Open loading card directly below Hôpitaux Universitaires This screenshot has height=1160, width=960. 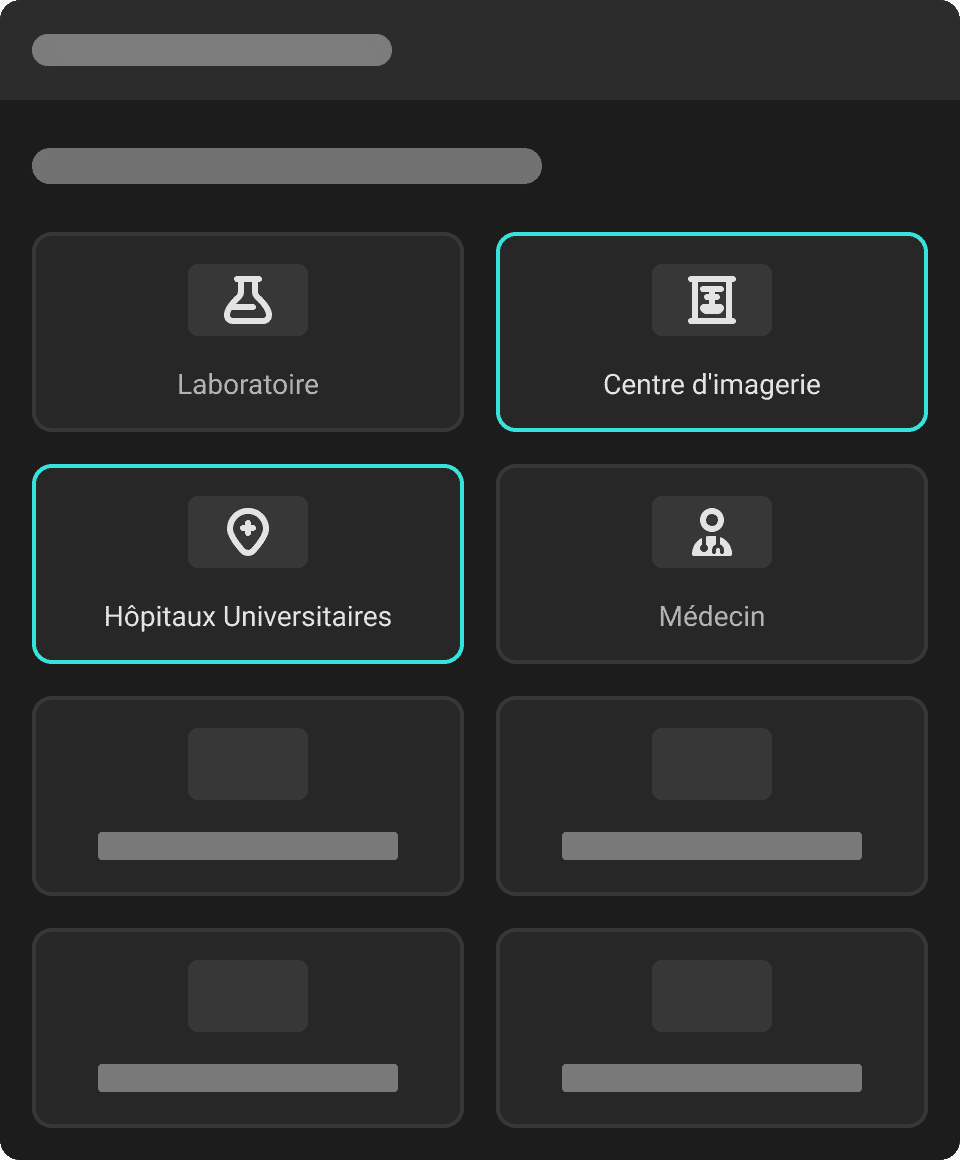pyautogui.click(x=248, y=796)
